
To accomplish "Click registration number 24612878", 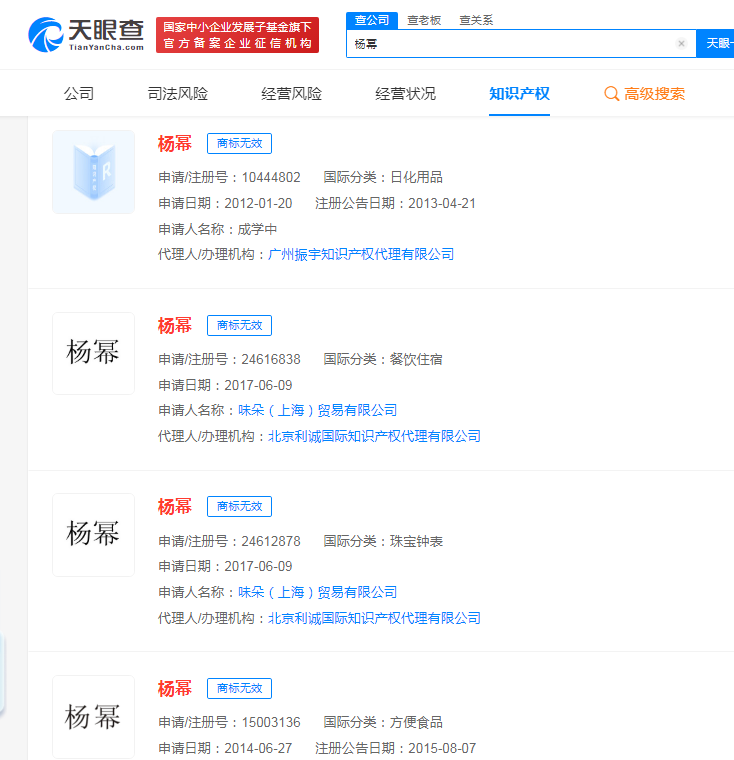I will [271, 541].
